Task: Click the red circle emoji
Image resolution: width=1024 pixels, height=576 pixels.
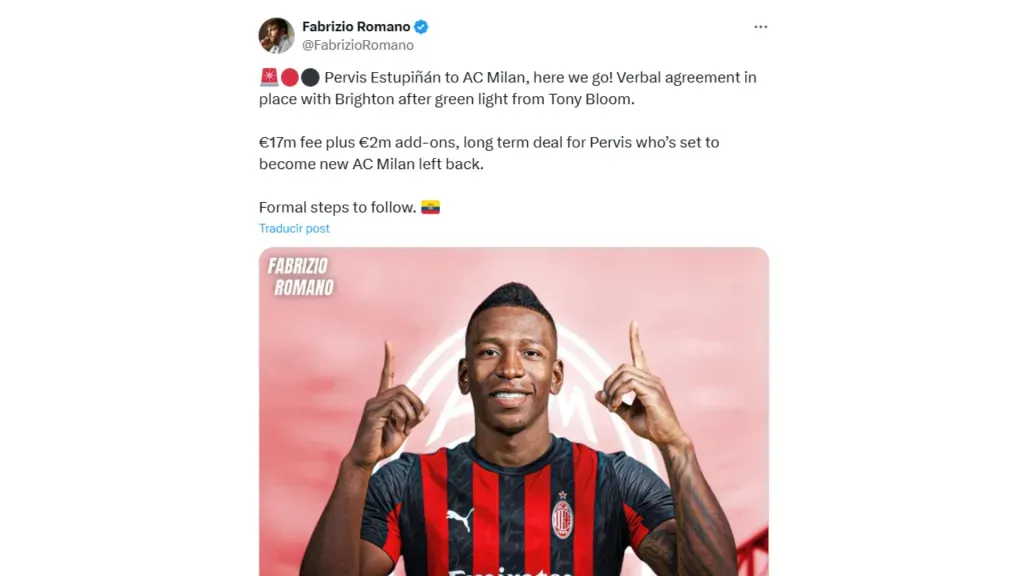Action: tap(289, 78)
